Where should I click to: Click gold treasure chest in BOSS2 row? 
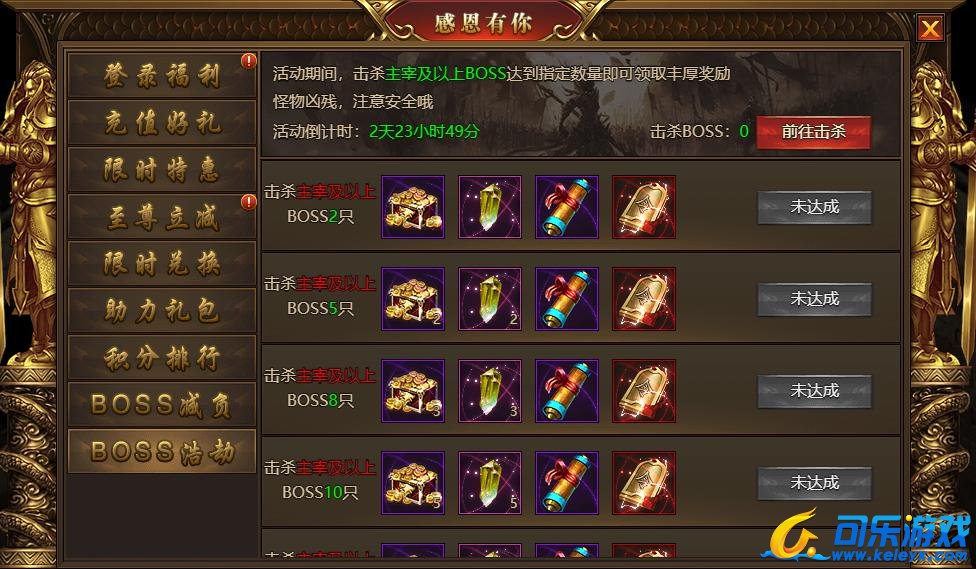413,207
